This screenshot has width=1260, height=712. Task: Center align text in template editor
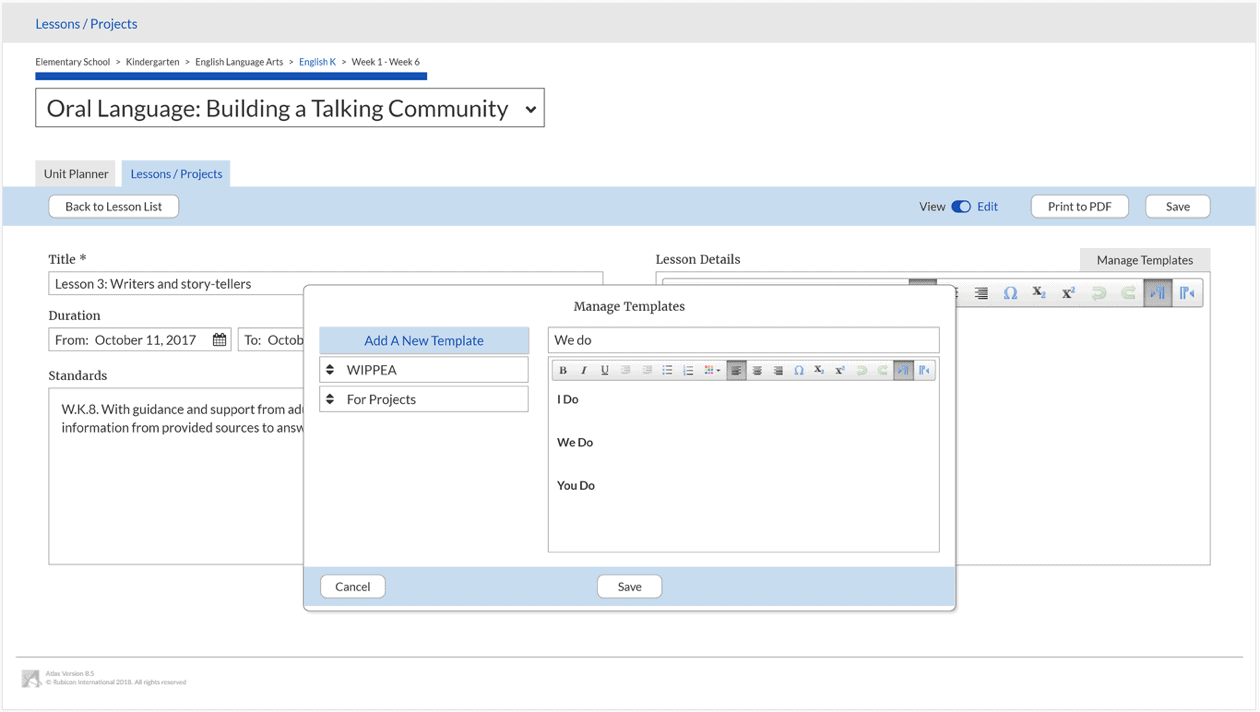point(757,370)
